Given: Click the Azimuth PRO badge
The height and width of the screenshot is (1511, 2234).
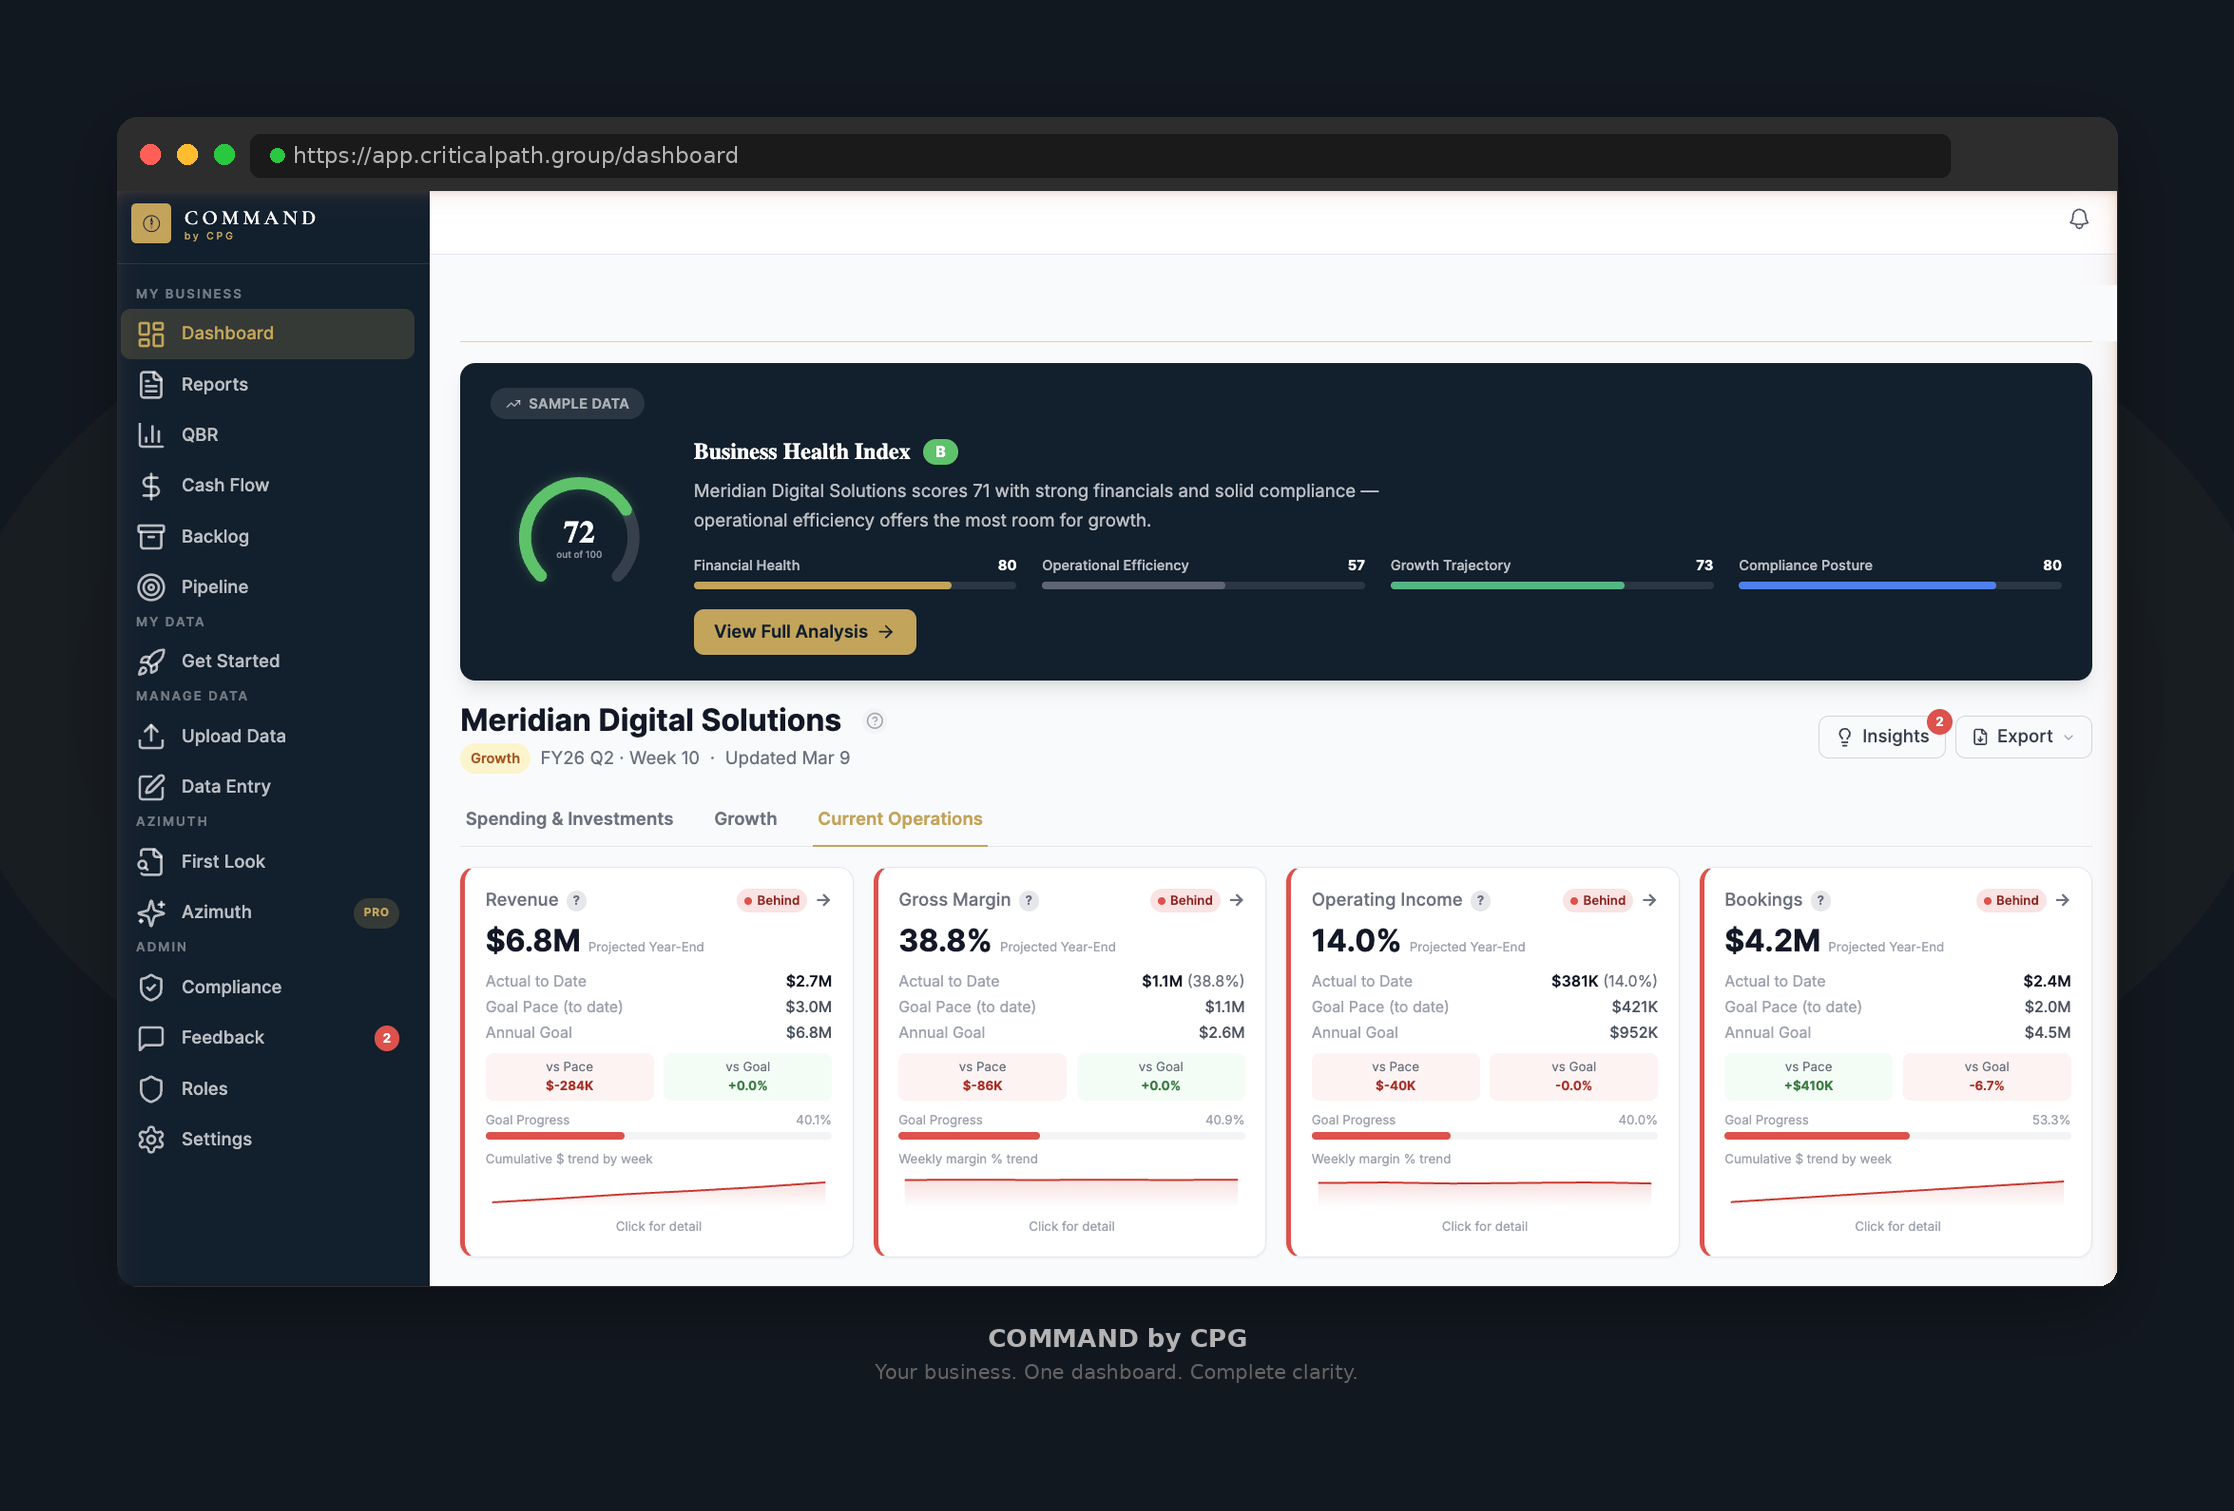Looking at the screenshot, I should pos(376,912).
